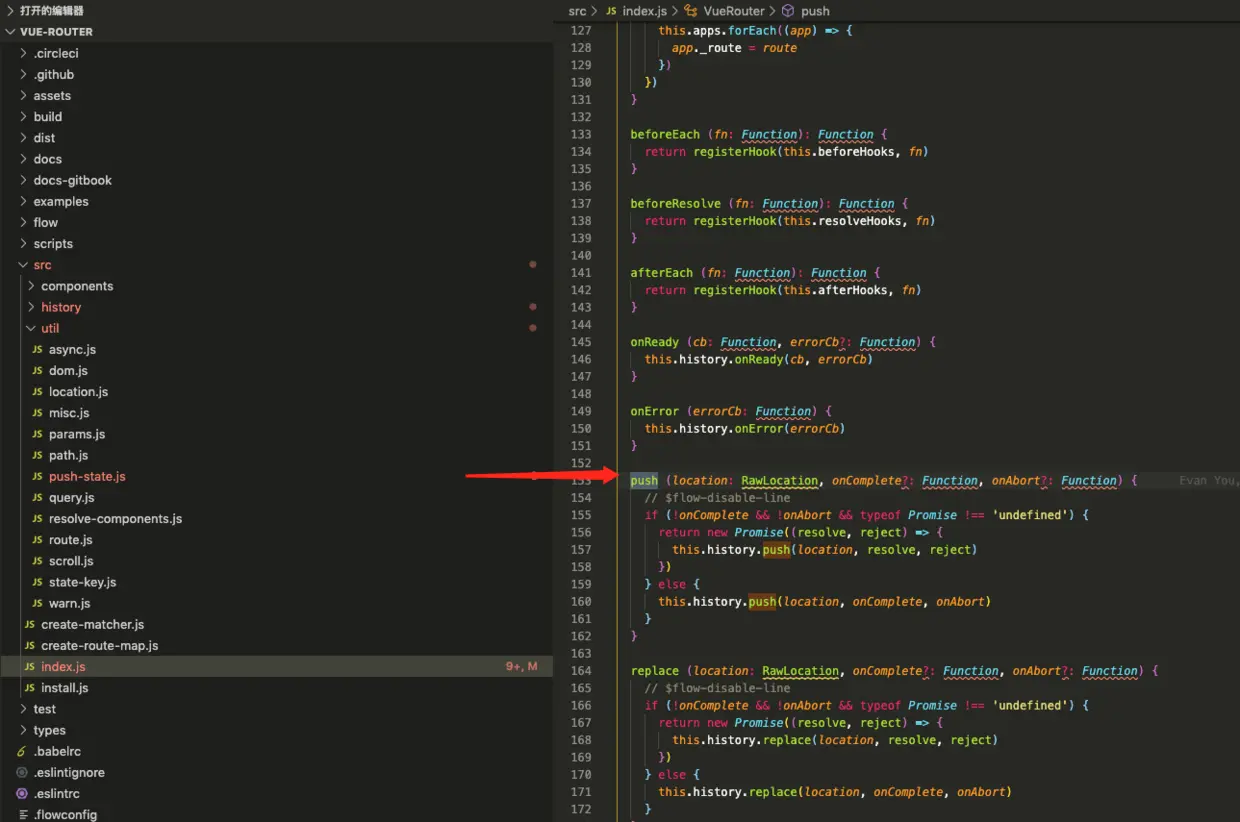
Task: Click the JS icon next to path.js
Action: pos(38,455)
